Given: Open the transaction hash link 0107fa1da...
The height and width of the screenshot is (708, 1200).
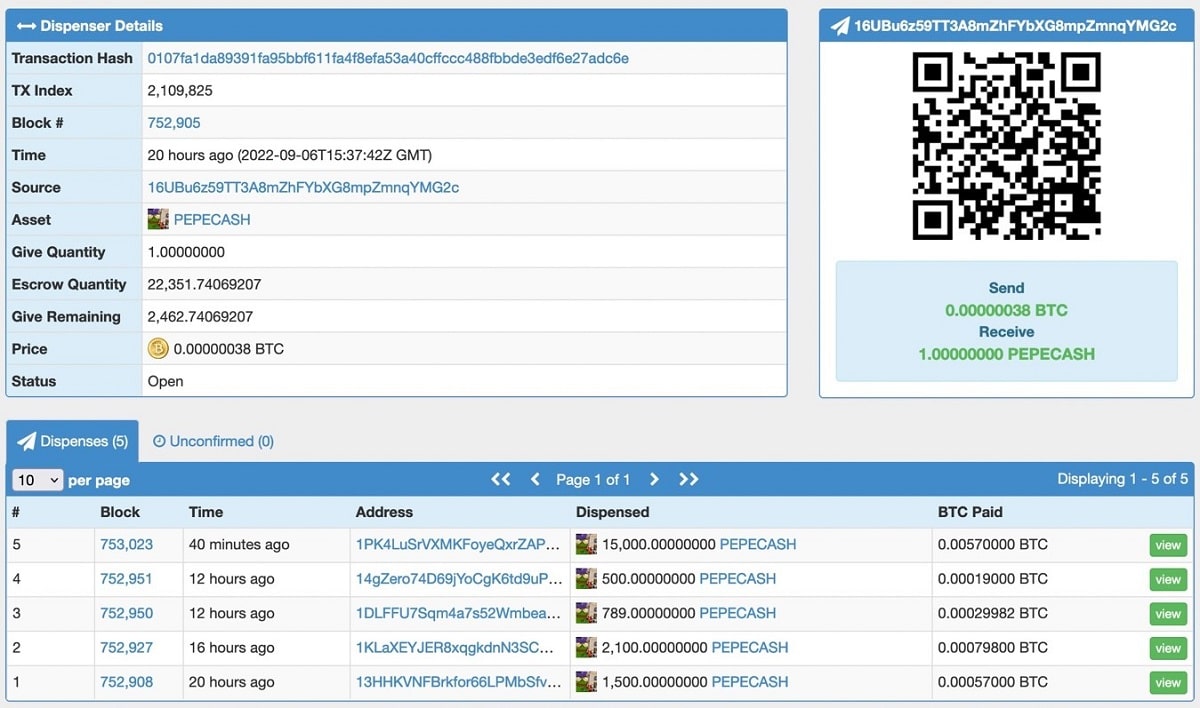Looking at the screenshot, I should pos(388,58).
